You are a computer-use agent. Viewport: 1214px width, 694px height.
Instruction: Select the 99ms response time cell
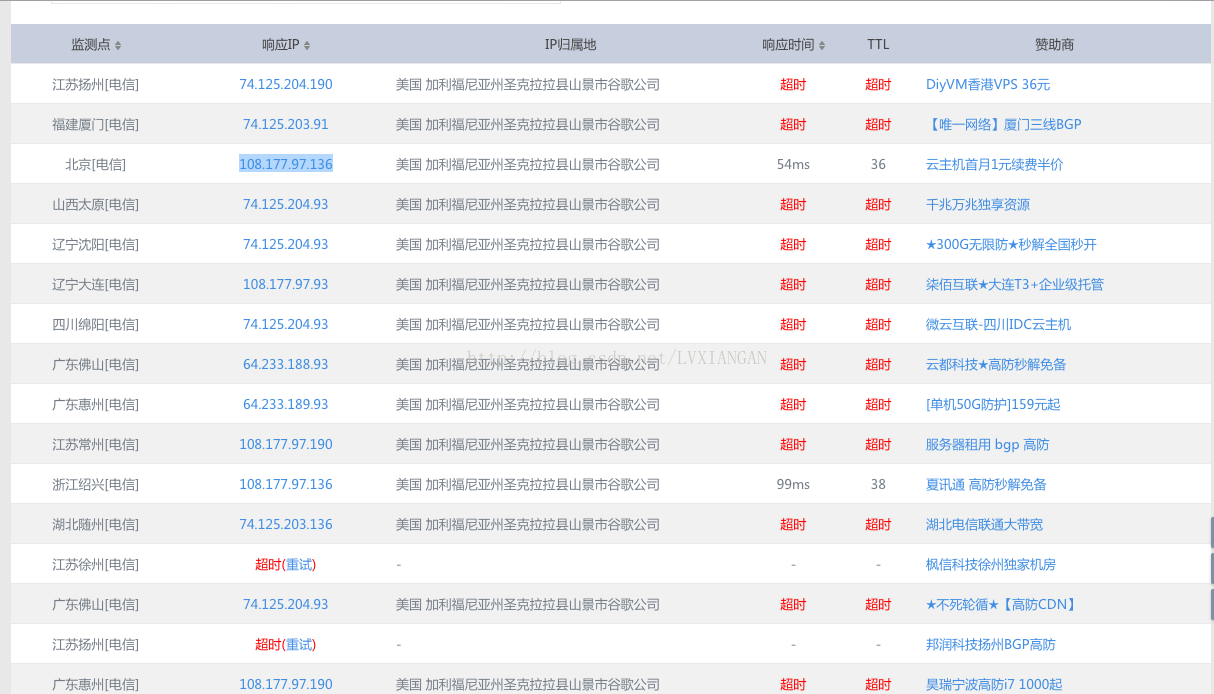793,484
